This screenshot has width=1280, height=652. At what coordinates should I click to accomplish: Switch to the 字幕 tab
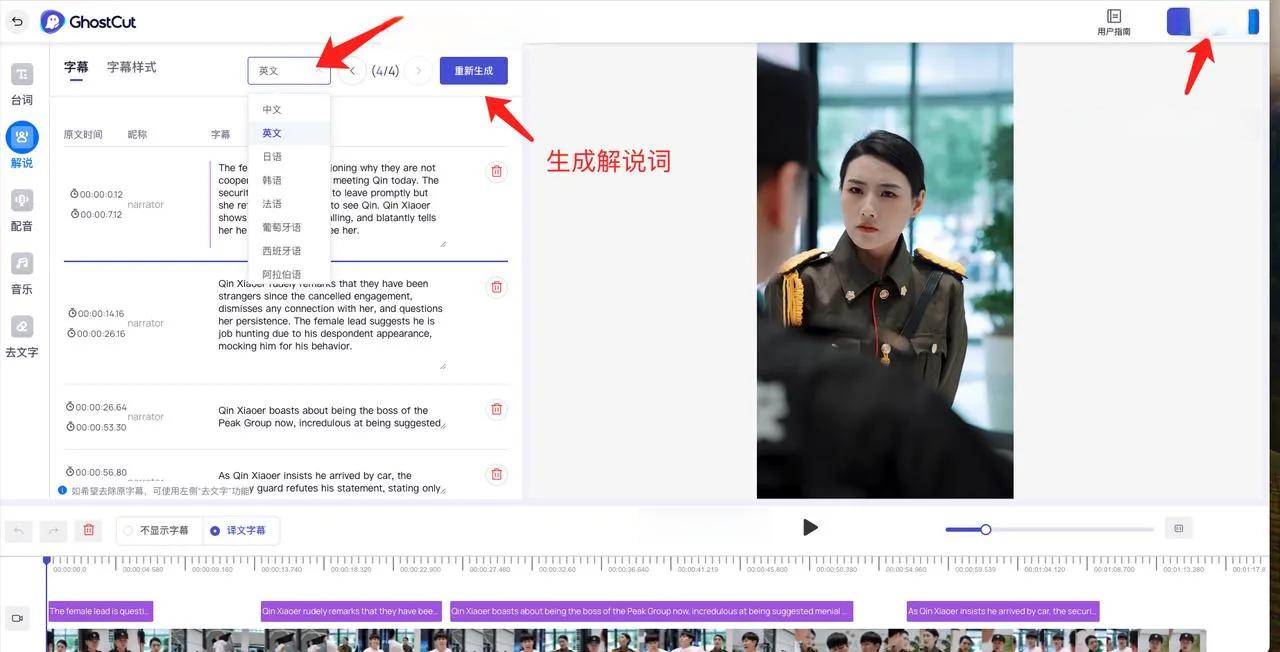[75, 68]
